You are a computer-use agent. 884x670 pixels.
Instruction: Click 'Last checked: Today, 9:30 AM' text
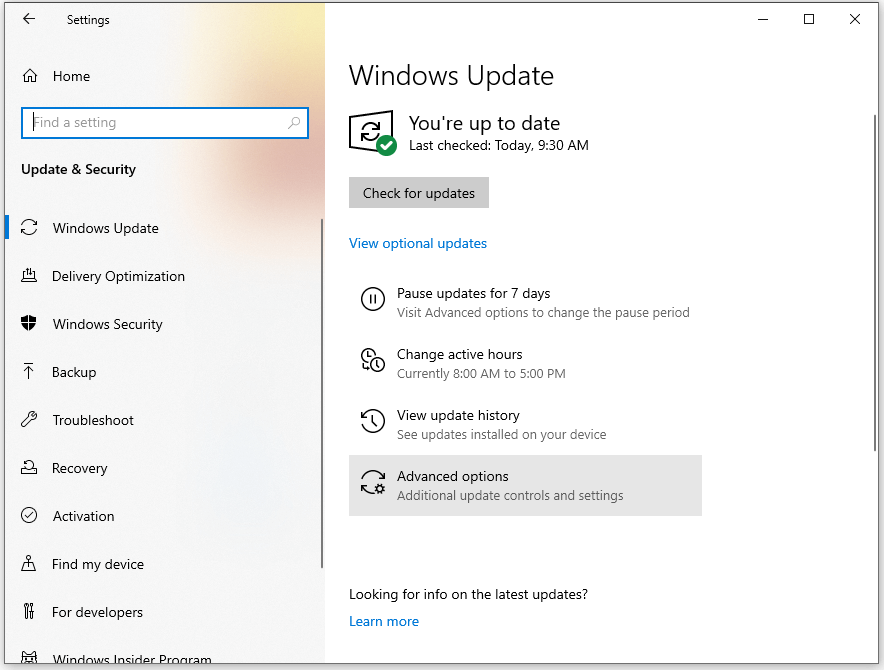498,146
